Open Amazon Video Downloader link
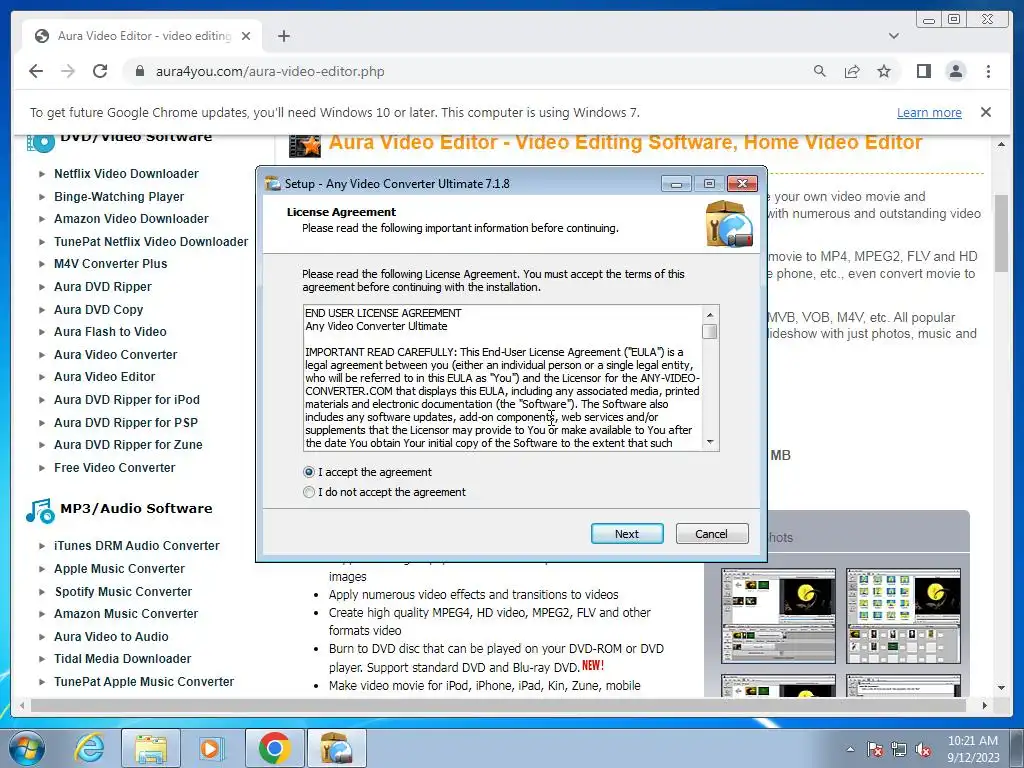This screenshot has width=1024, height=768. [131, 219]
